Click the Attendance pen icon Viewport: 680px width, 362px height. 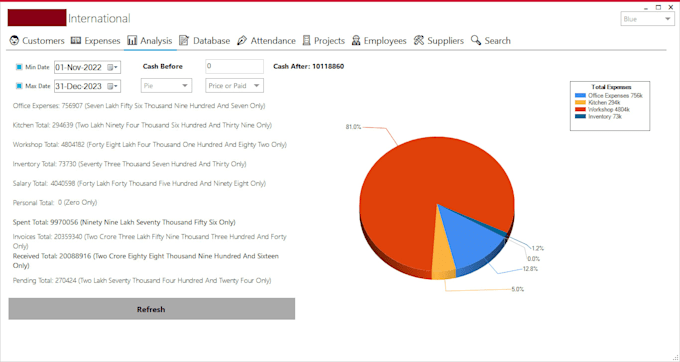tap(242, 41)
